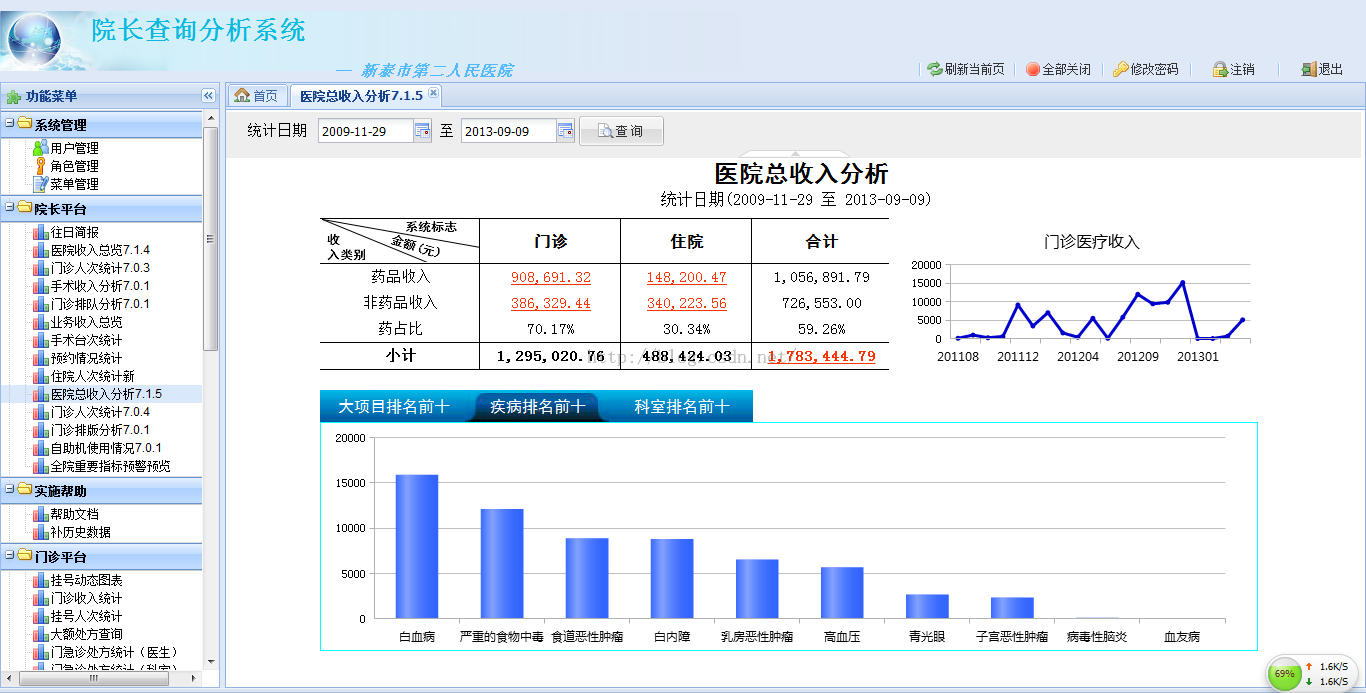1366x693 pixels.
Task: Click the sidebar horizontal scrollbar
Action: pyautogui.click(x=94, y=678)
